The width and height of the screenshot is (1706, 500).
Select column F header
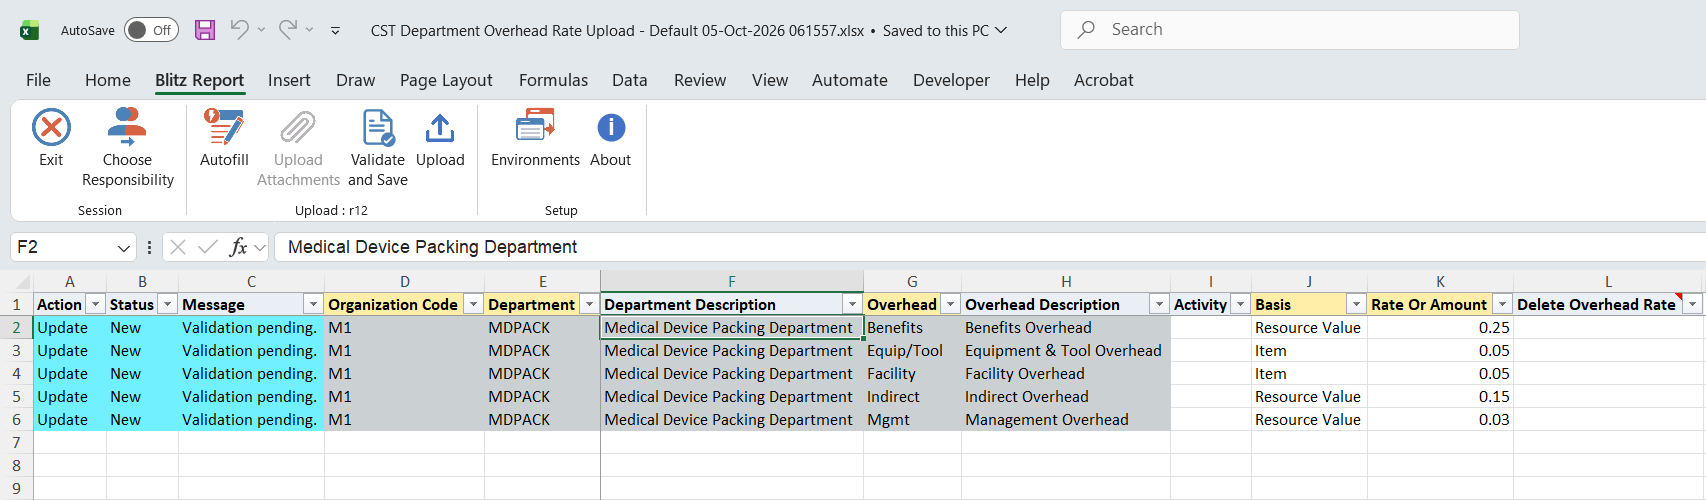pyautogui.click(x=732, y=281)
